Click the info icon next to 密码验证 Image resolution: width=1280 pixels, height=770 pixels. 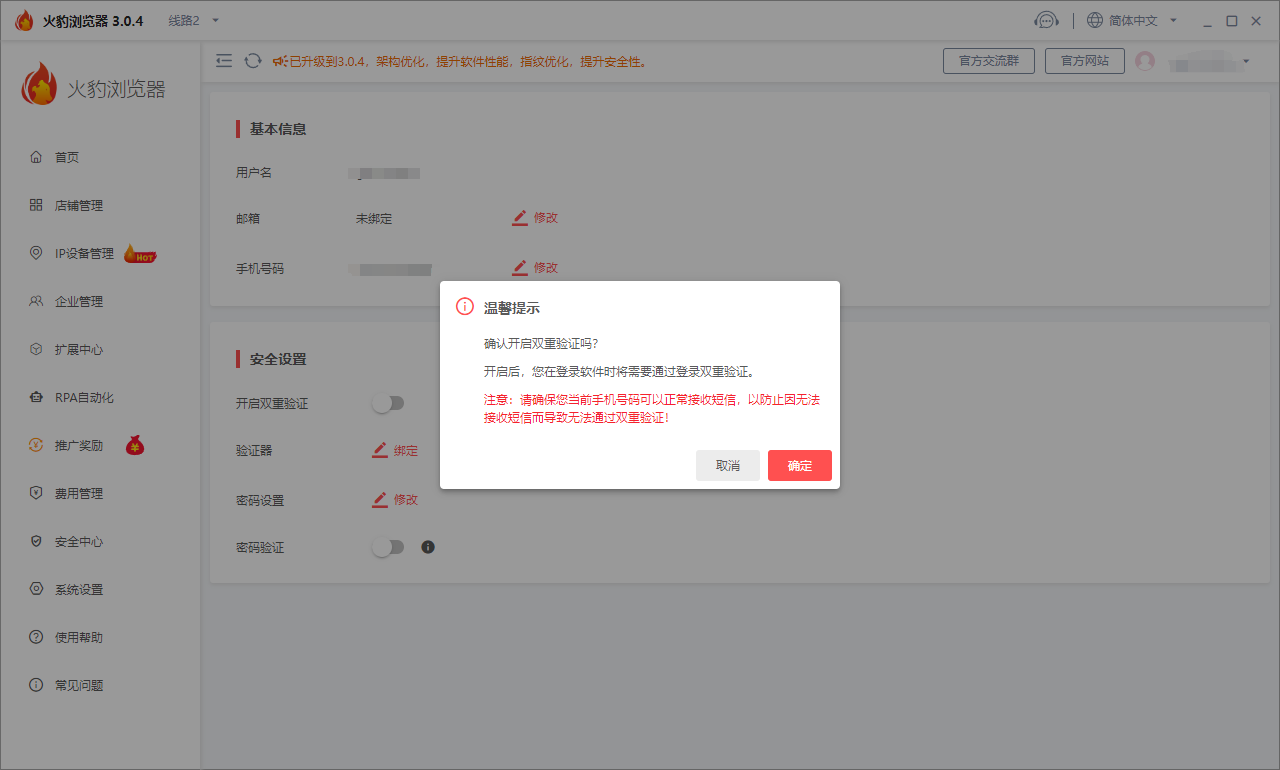click(427, 547)
